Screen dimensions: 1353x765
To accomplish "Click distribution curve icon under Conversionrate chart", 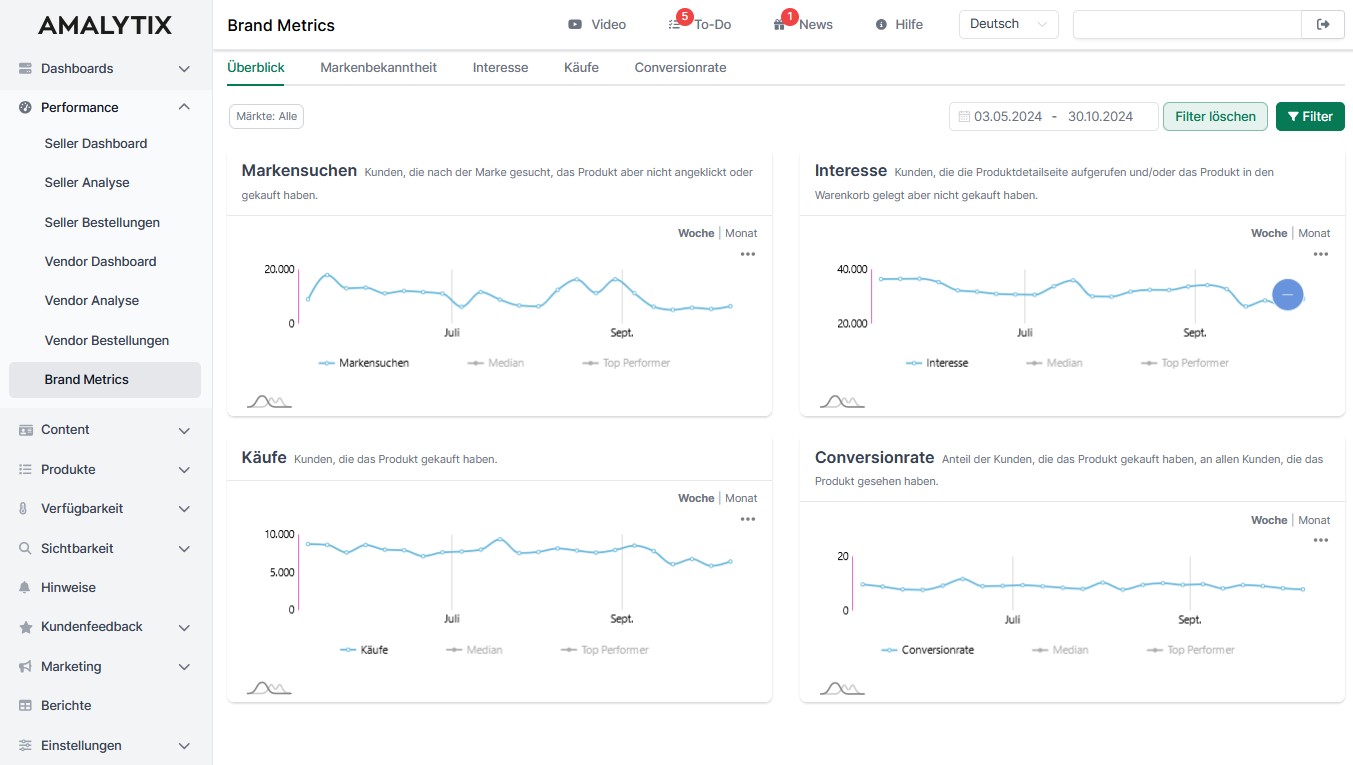I will pyautogui.click(x=842, y=687).
